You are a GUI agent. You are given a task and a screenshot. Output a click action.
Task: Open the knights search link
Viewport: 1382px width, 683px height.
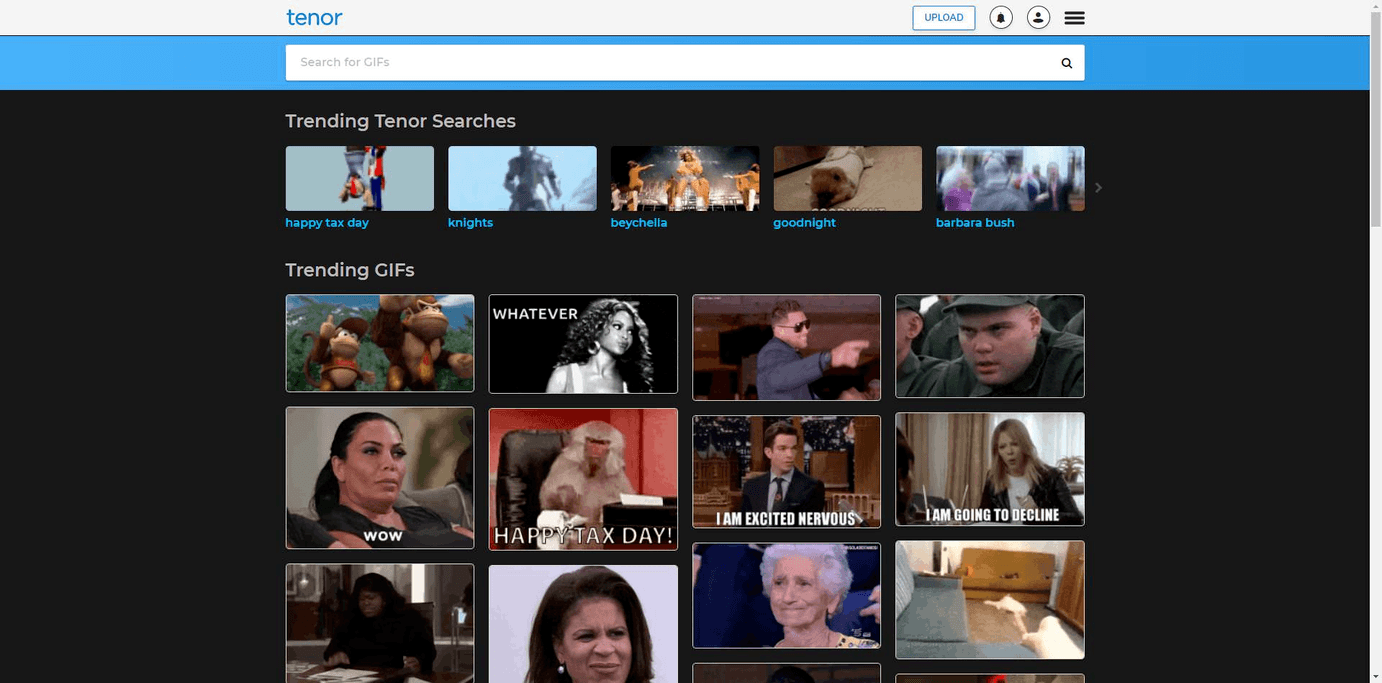point(470,223)
